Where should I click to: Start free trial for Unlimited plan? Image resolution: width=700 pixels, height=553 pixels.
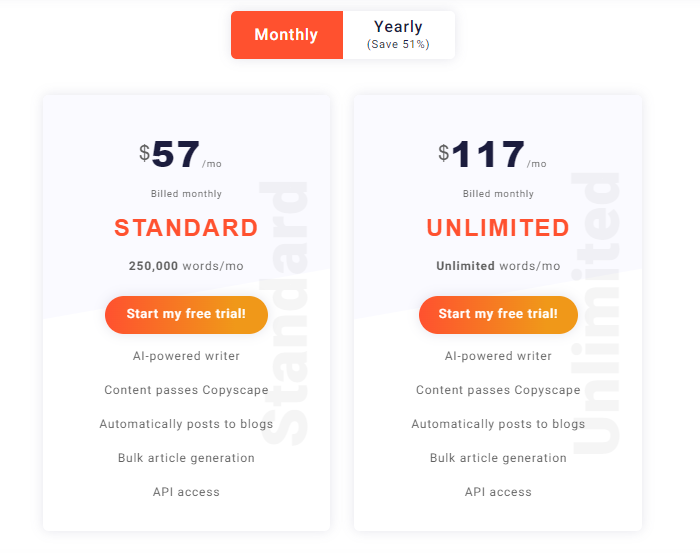coord(498,314)
